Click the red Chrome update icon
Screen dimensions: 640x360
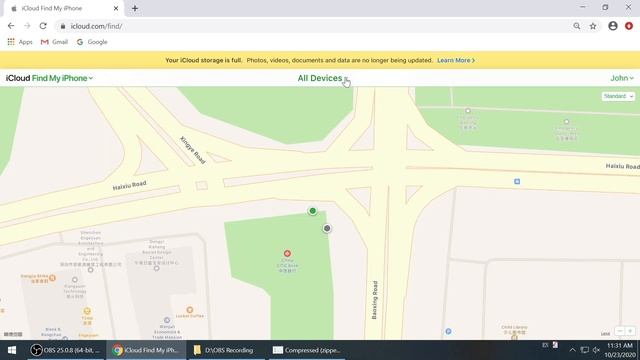pos(629,26)
